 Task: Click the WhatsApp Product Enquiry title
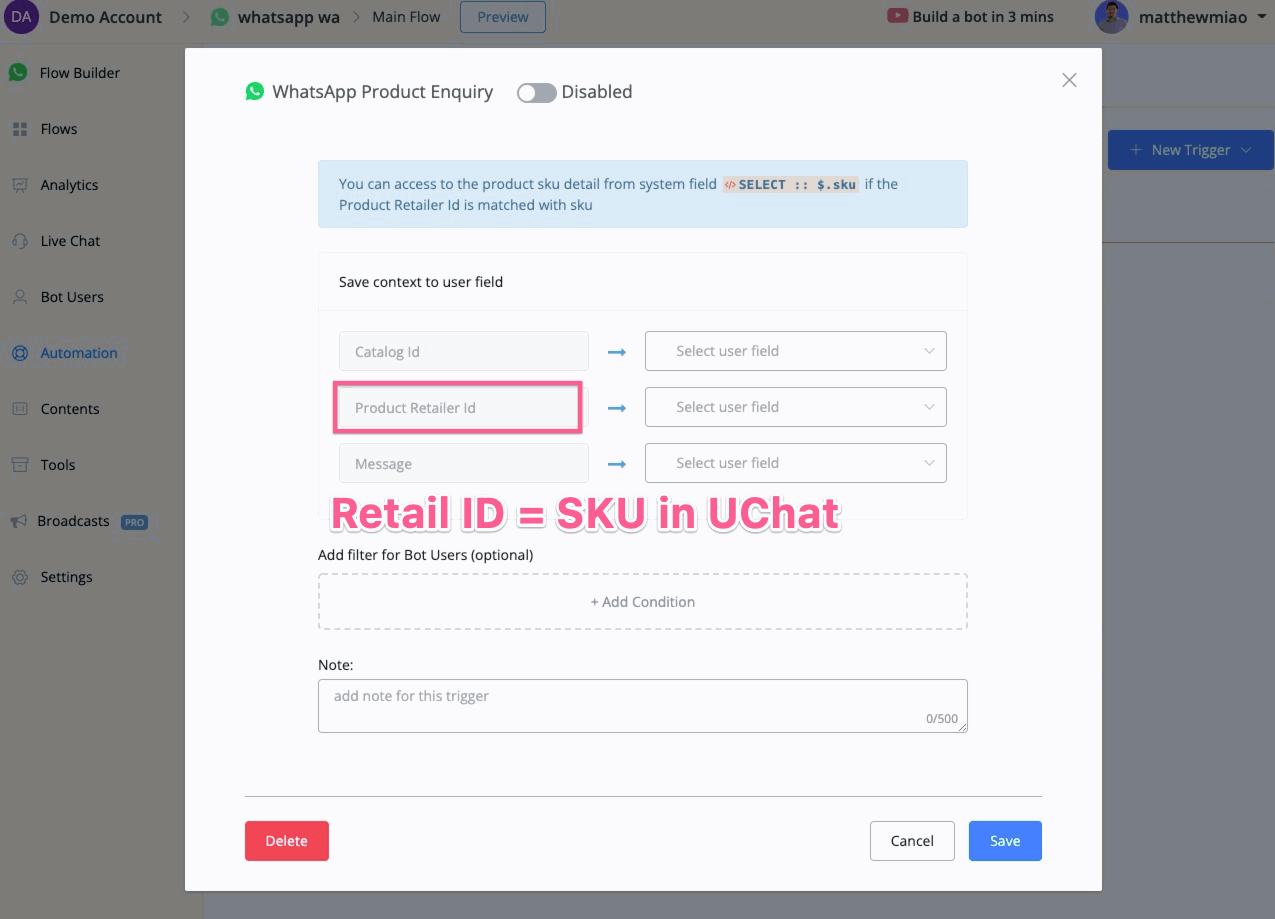[x=383, y=92]
